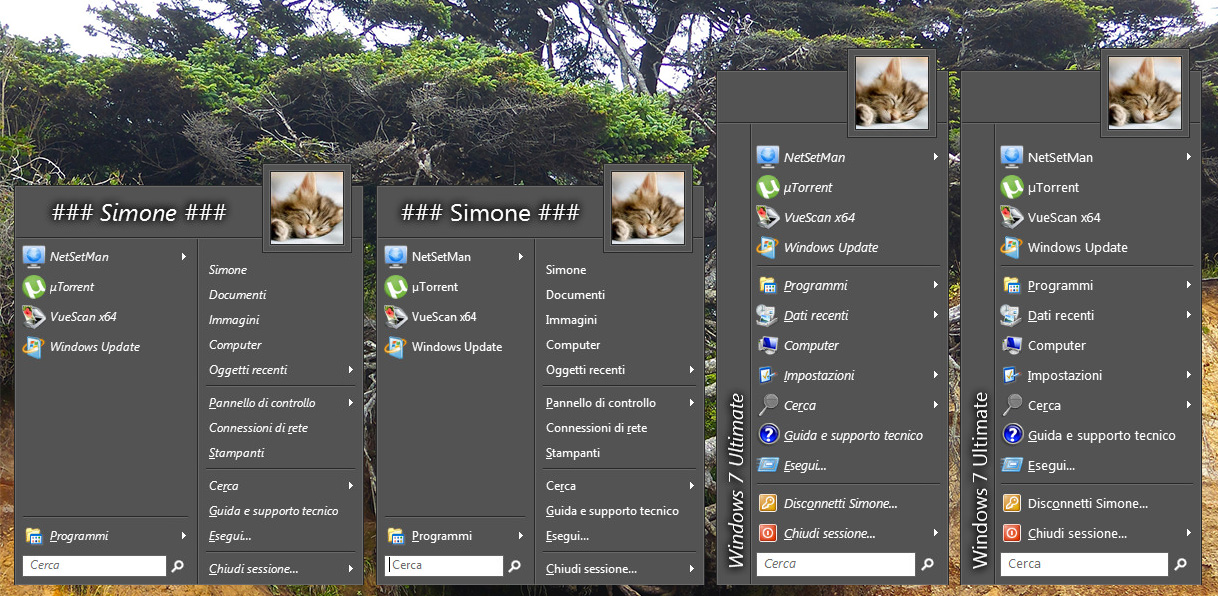Expand Oggetti recenti arrow in leftmost italic menu

tap(351, 370)
